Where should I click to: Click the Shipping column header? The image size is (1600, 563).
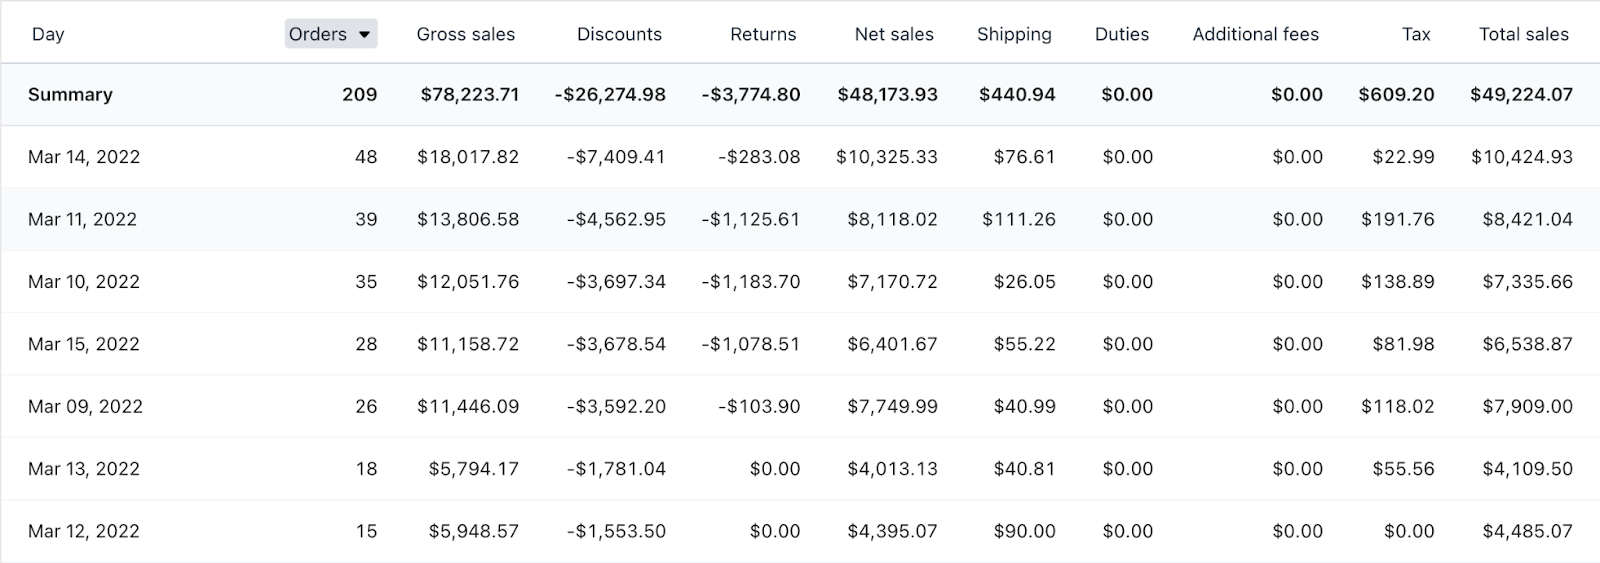point(1014,34)
